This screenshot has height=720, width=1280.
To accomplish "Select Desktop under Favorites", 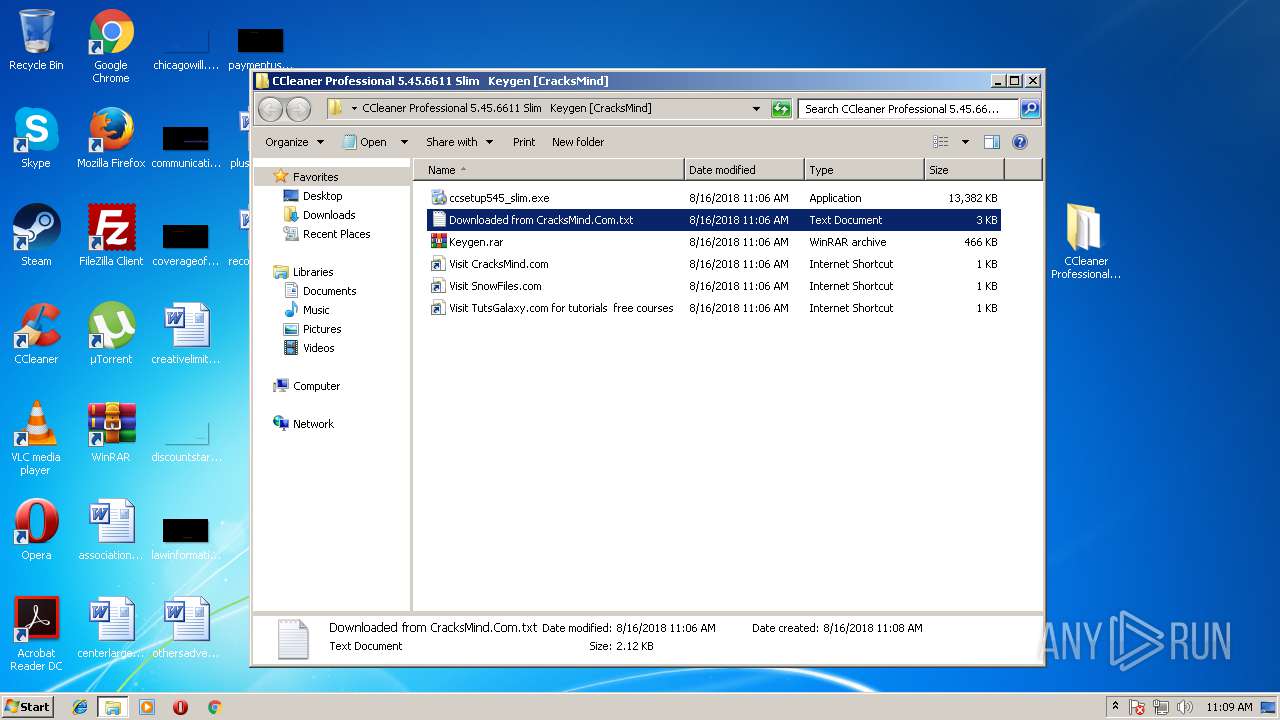I will click(x=322, y=196).
